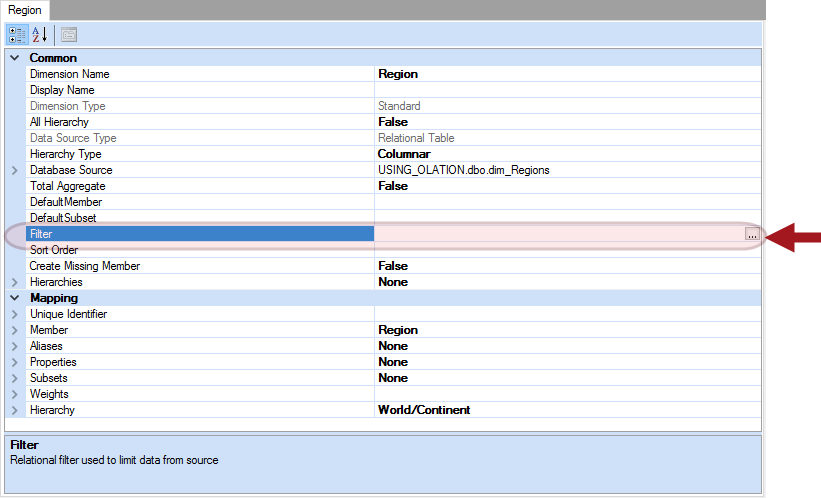Screen dimensions: 821x498
Task: Click the Alphabetical sort toolbar icon
Action: (x=40, y=34)
